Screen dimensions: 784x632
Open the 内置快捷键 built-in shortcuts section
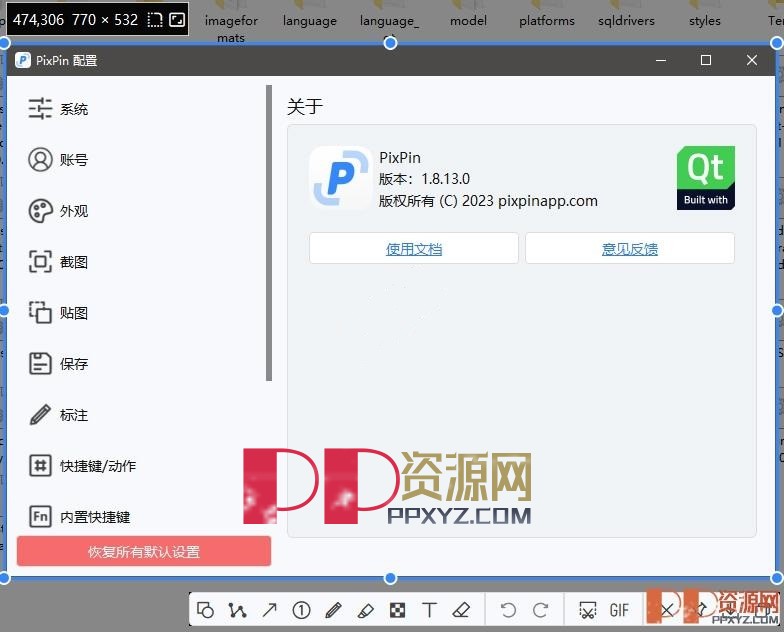80,517
